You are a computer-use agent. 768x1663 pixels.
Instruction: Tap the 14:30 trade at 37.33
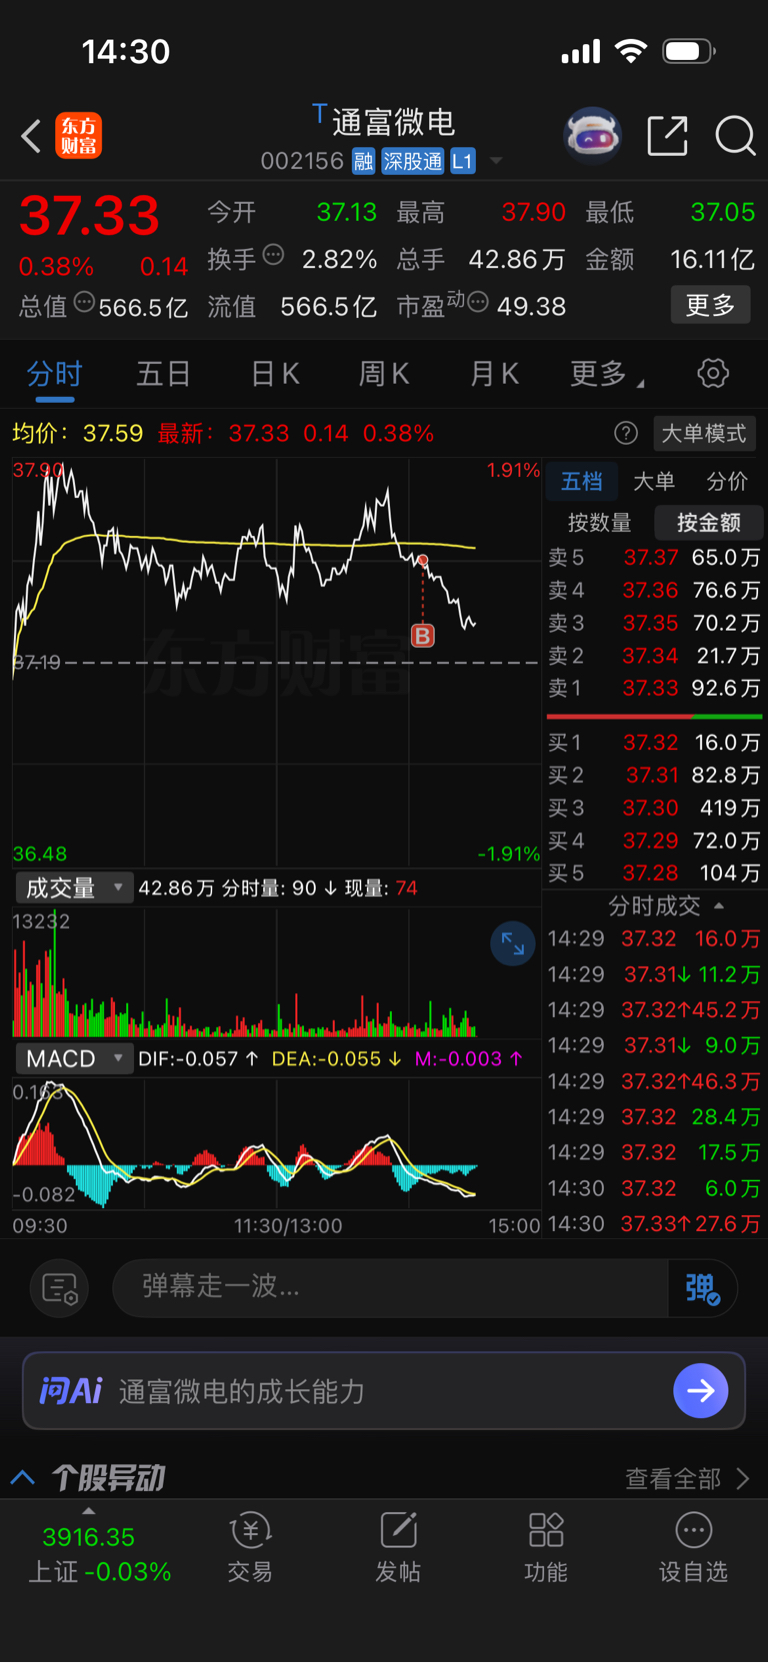point(654,1224)
